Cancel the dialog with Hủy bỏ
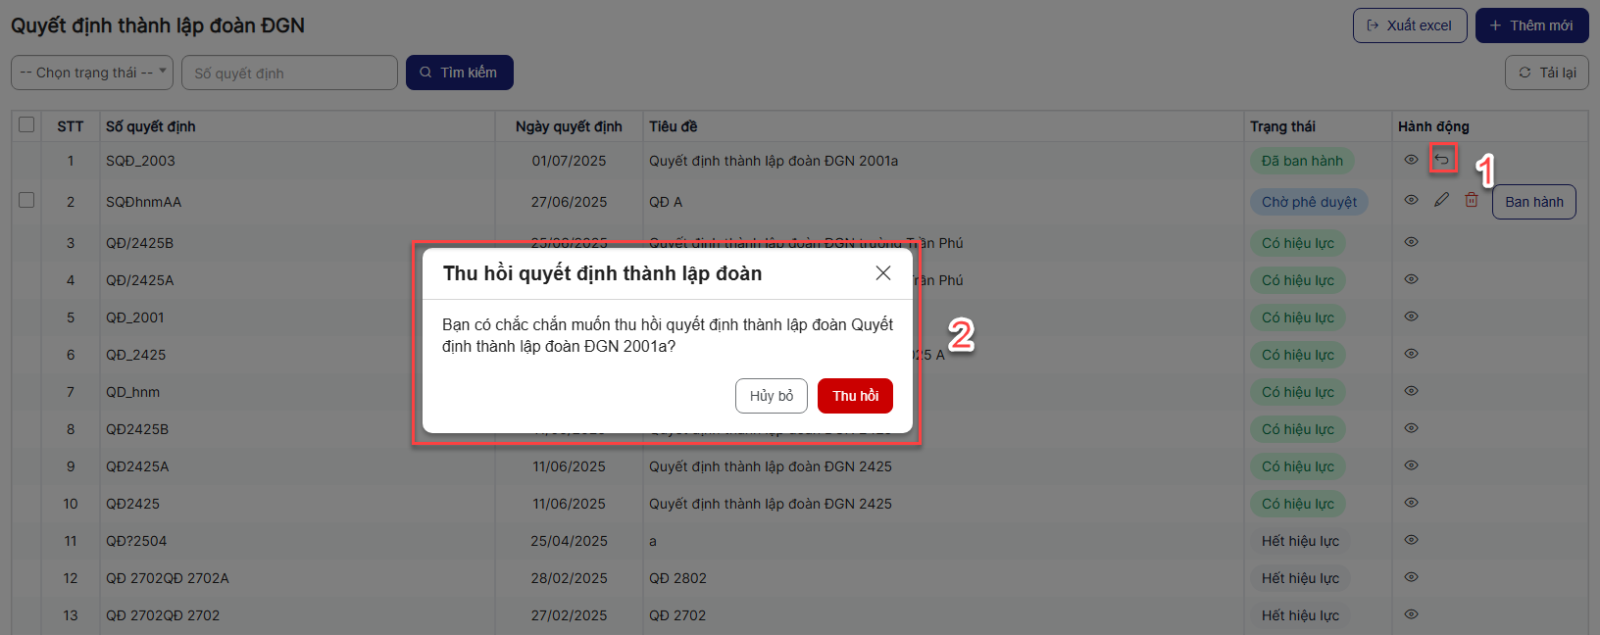The width and height of the screenshot is (1600, 635). (x=771, y=396)
